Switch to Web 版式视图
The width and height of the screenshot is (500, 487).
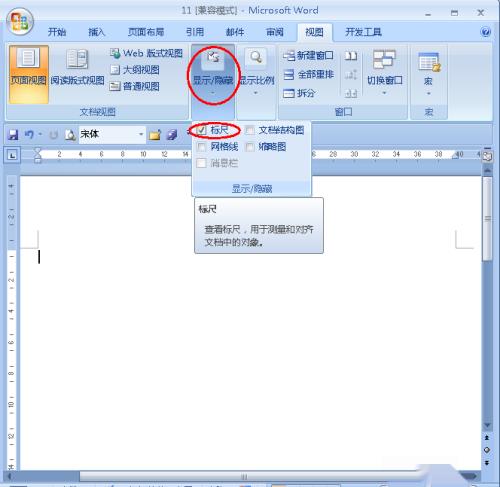[146, 53]
